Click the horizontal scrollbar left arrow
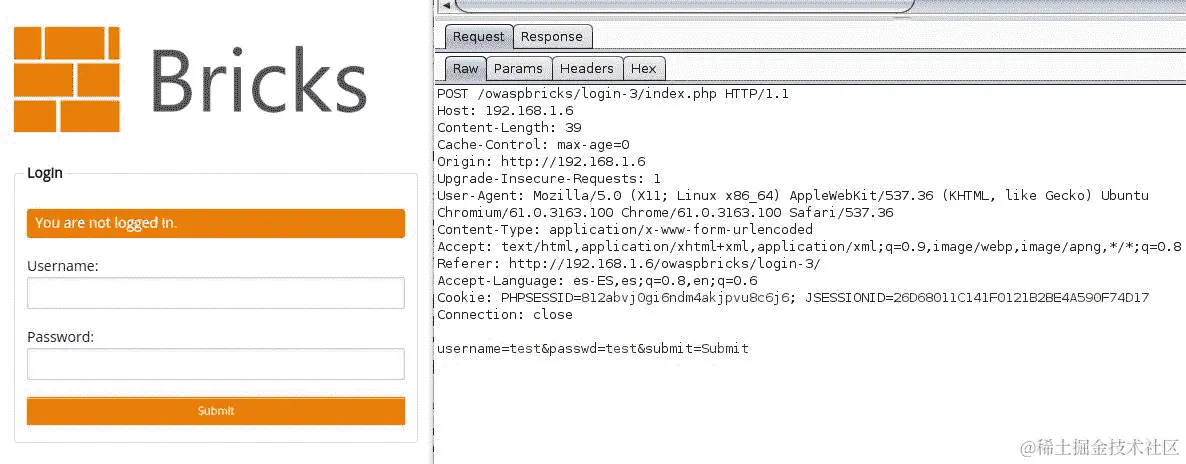This screenshot has width=1186, height=464. pos(446,5)
